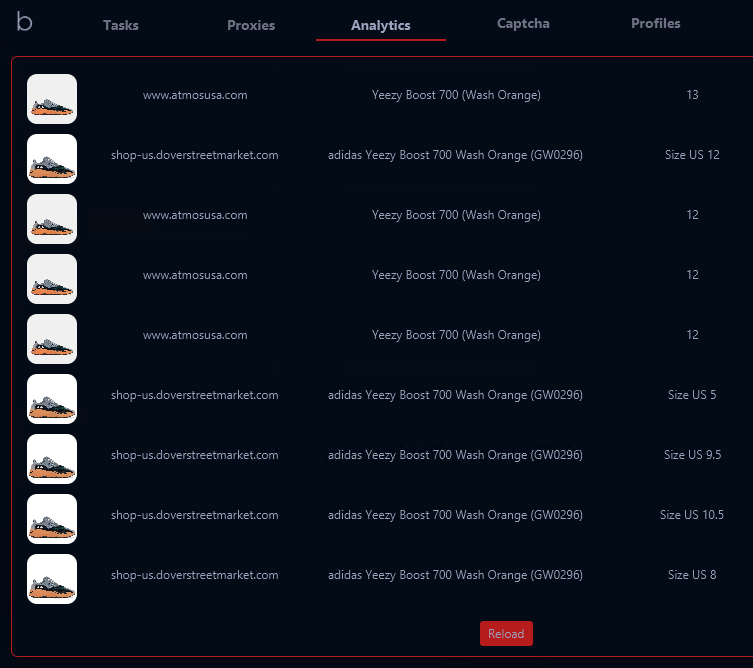Image resolution: width=753 pixels, height=668 pixels.
Task: Click product name in Size US 10.5 row
Action: coord(455,515)
